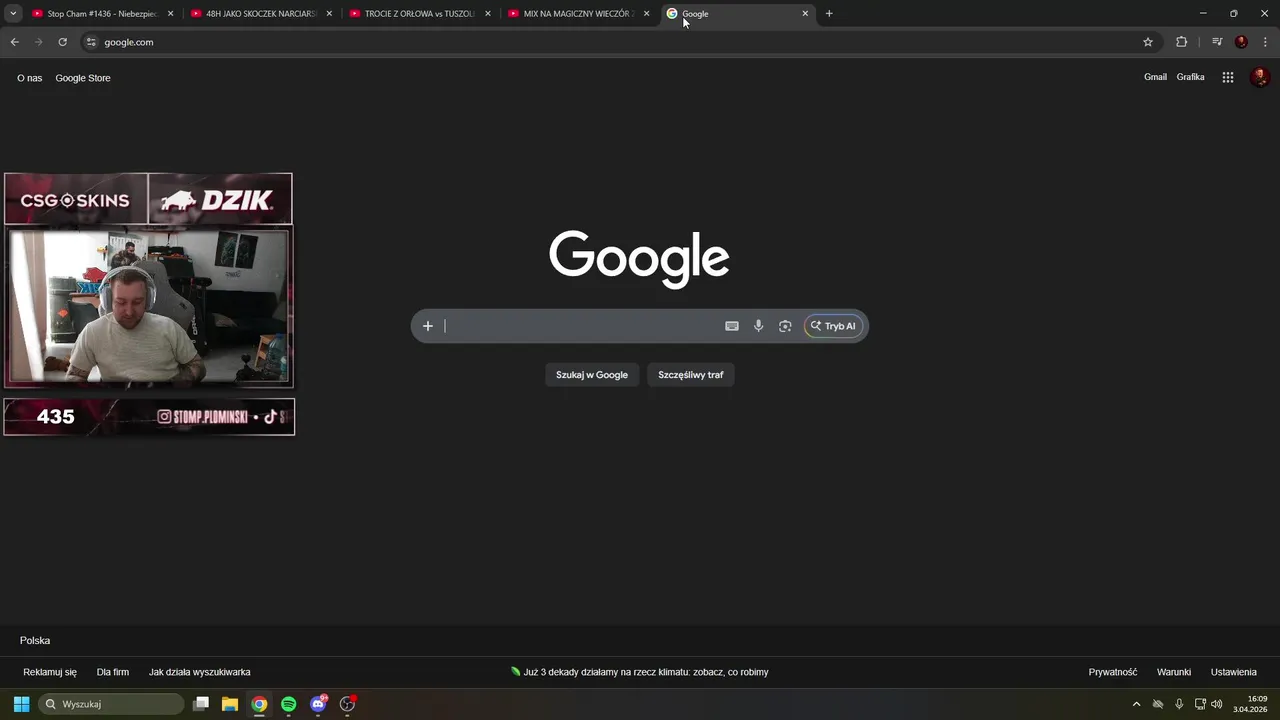1280x720 pixels.
Task: Show hidden system tray icons
Action: pos(1136,704)
